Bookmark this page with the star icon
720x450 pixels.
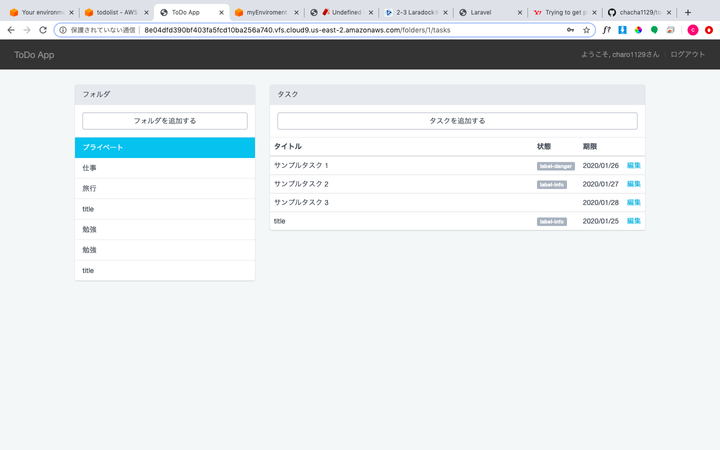pyautogui.click(x=586, y=30)
